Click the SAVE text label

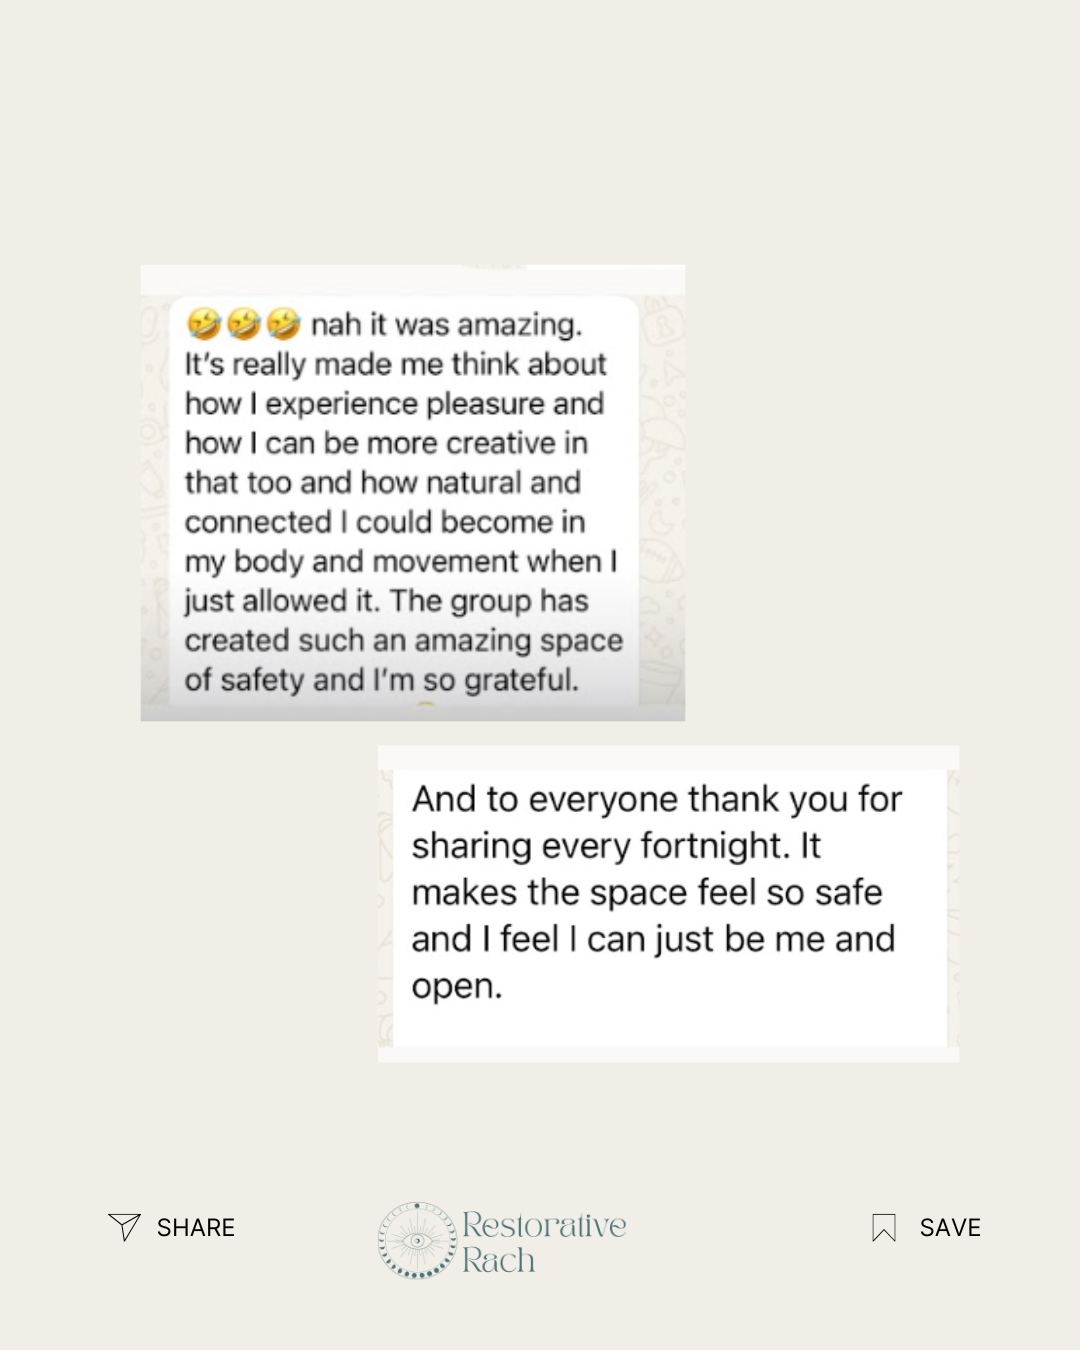[950, 1228]
